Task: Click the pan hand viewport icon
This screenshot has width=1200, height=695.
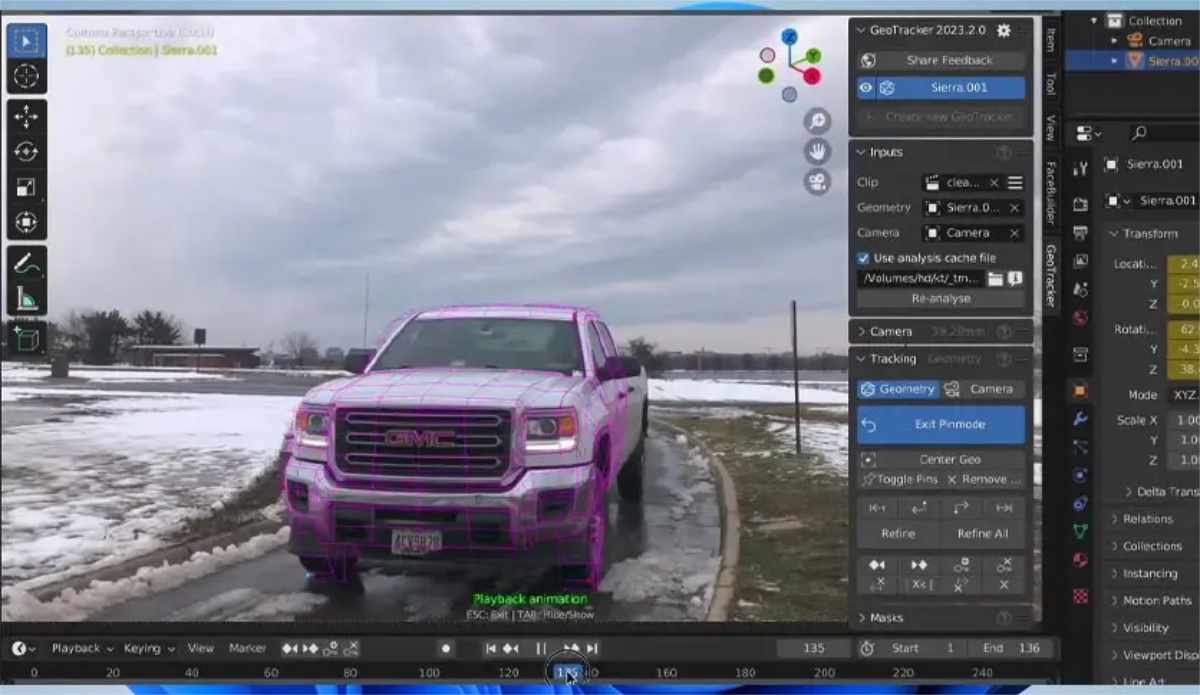Action: [x=818, y=151]
